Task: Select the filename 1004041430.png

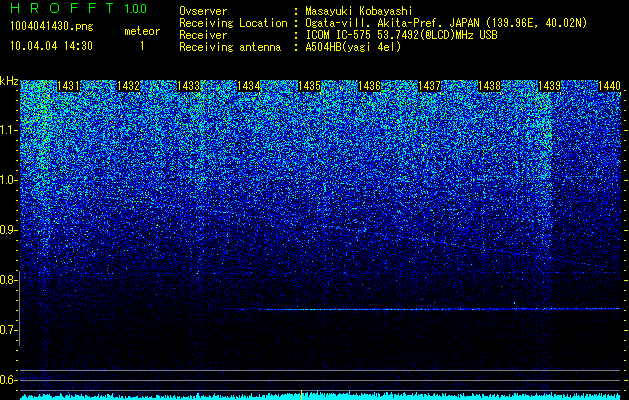Action: coord(52,27)
